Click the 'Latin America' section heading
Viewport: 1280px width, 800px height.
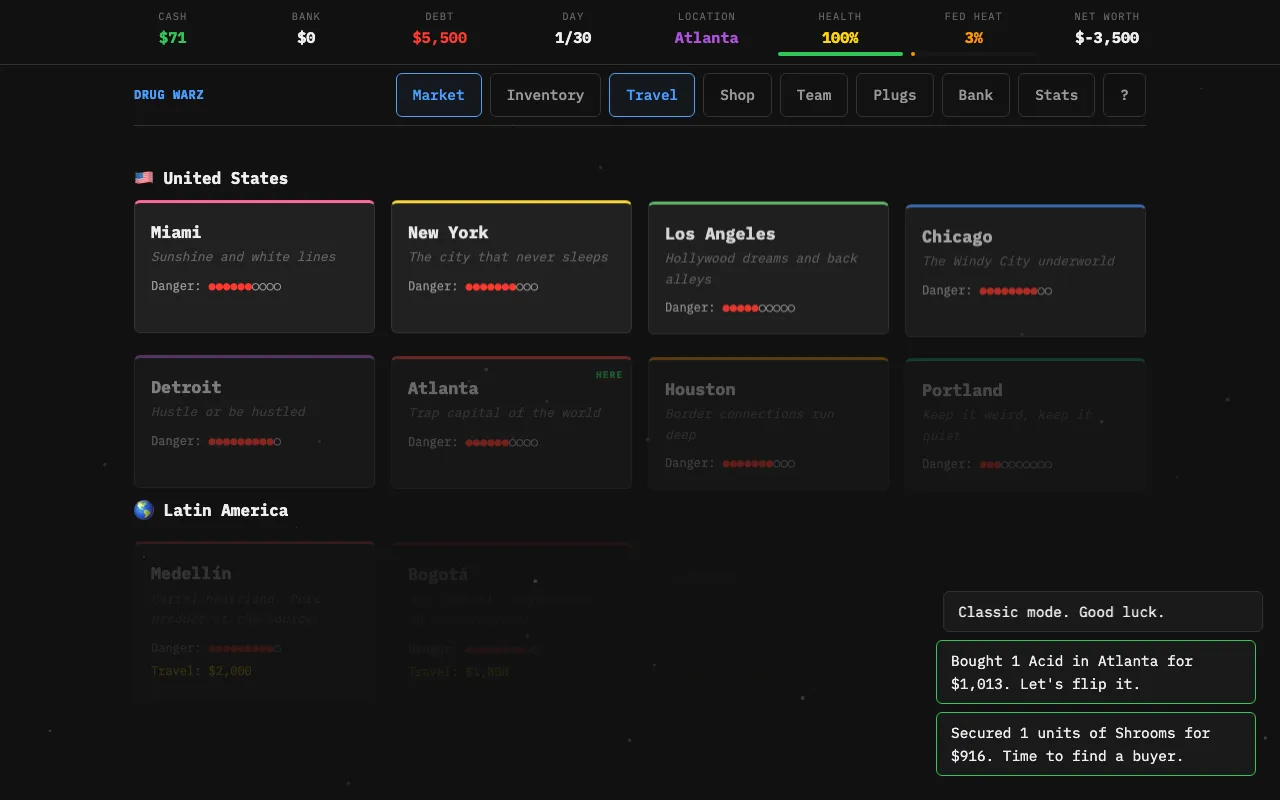point(225,510)
